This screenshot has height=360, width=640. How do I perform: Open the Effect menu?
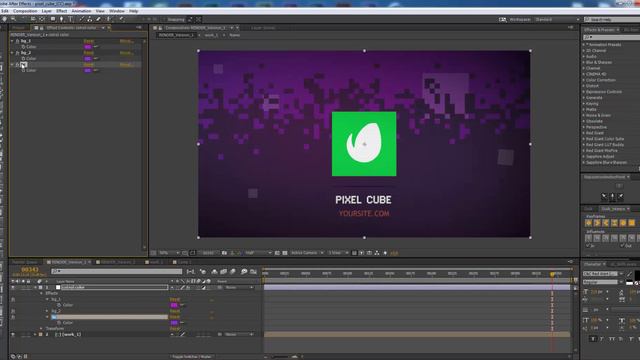tap(62, 11)
